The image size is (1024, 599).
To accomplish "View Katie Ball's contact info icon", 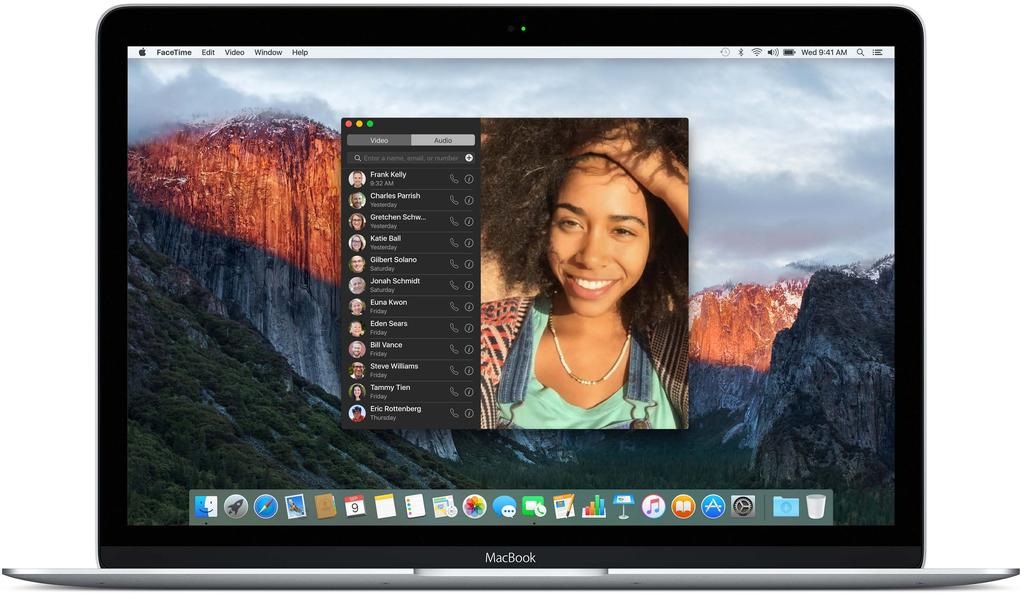I will click(x=469, y=243).
